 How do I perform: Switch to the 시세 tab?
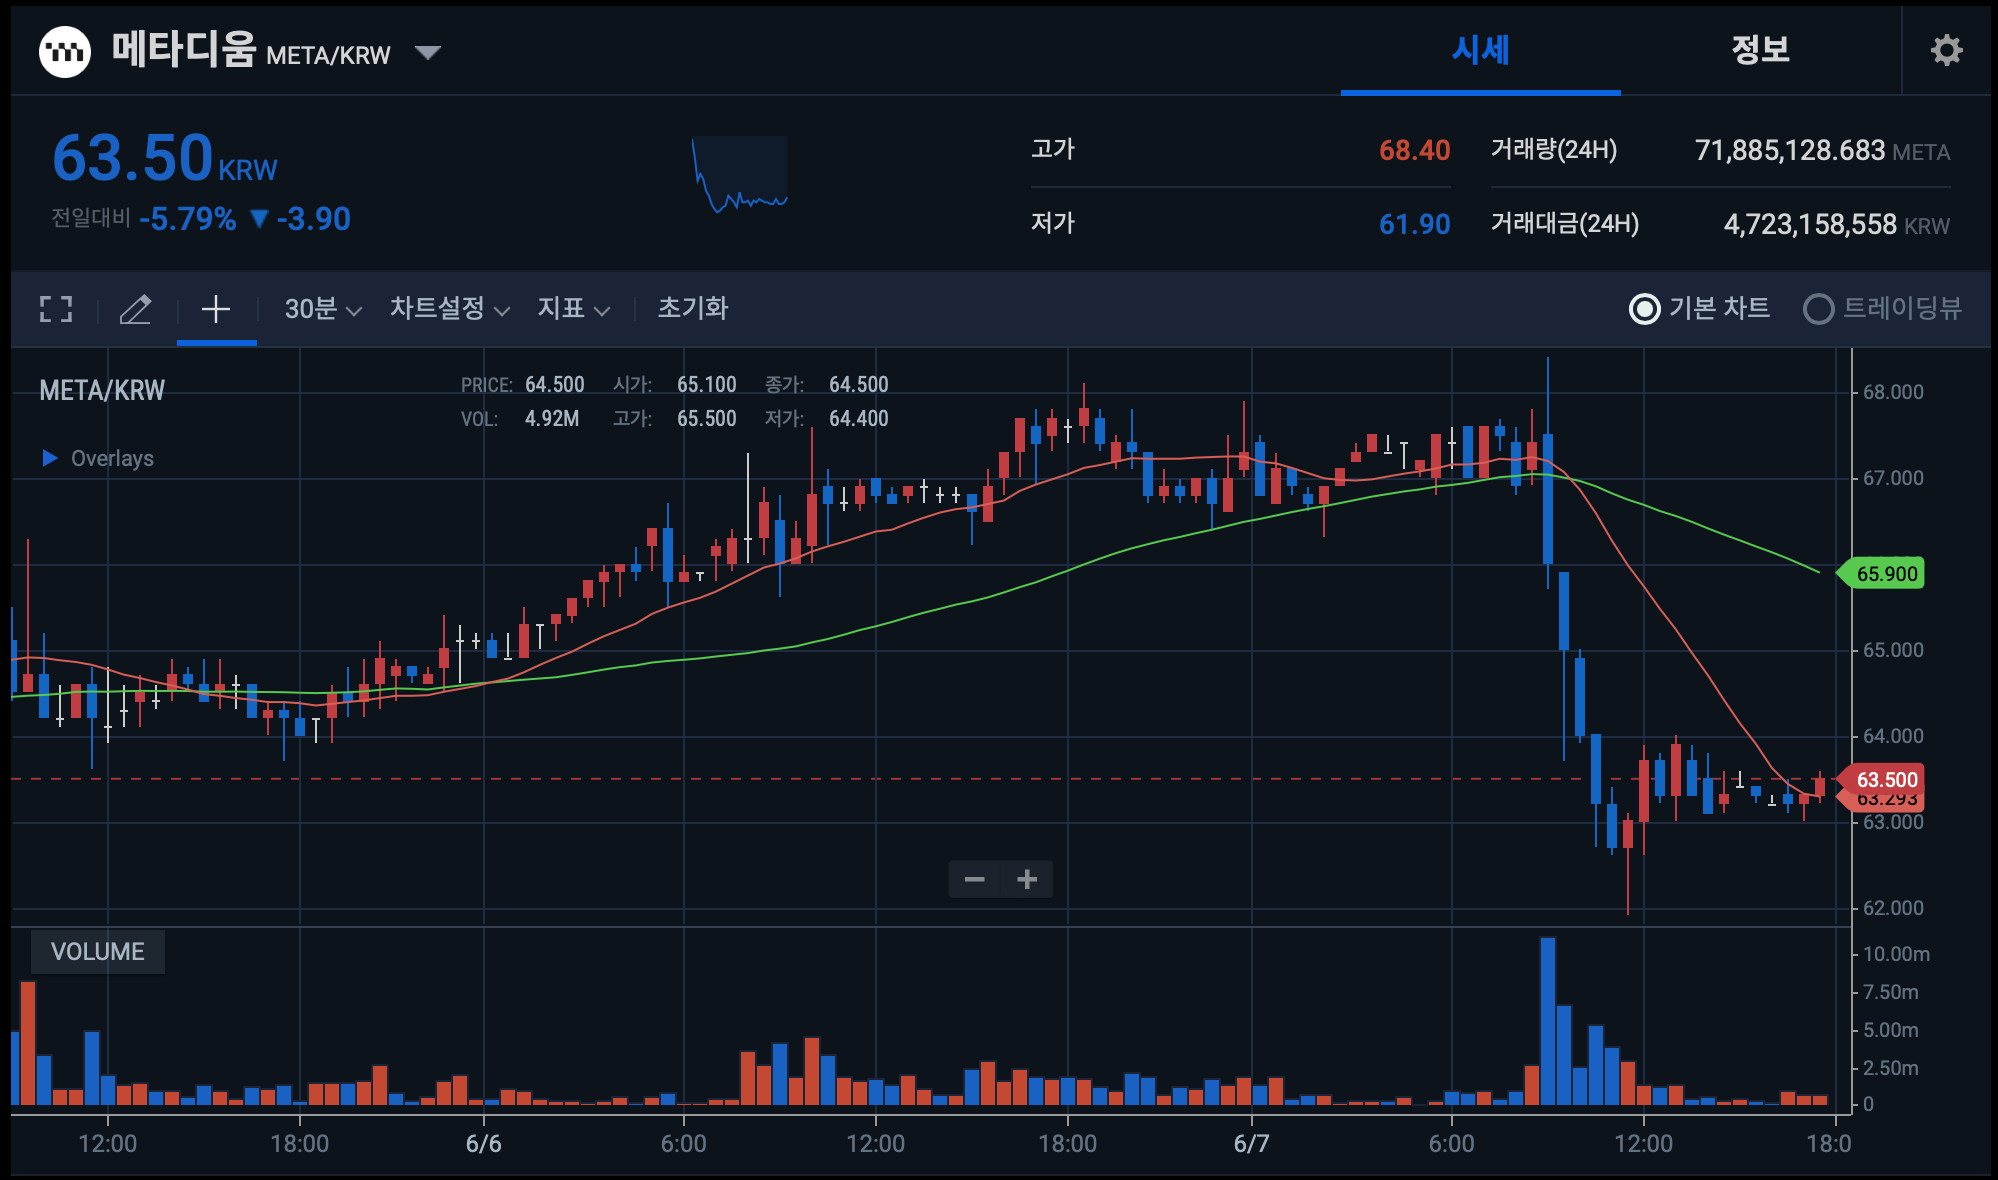click(1480, 50)
